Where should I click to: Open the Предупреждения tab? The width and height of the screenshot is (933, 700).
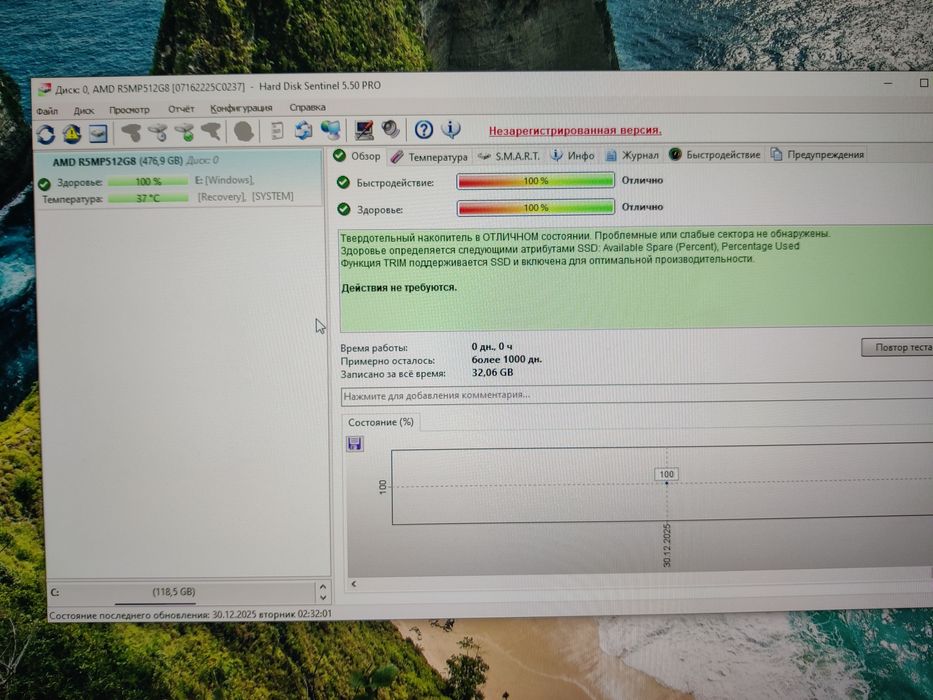pos(817,154)
